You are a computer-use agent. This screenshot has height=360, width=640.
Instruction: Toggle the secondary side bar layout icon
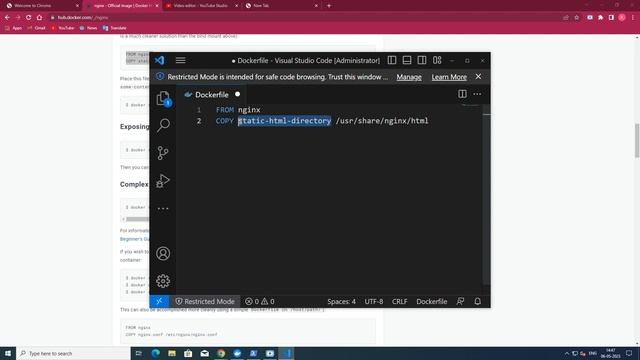(422, 60)
